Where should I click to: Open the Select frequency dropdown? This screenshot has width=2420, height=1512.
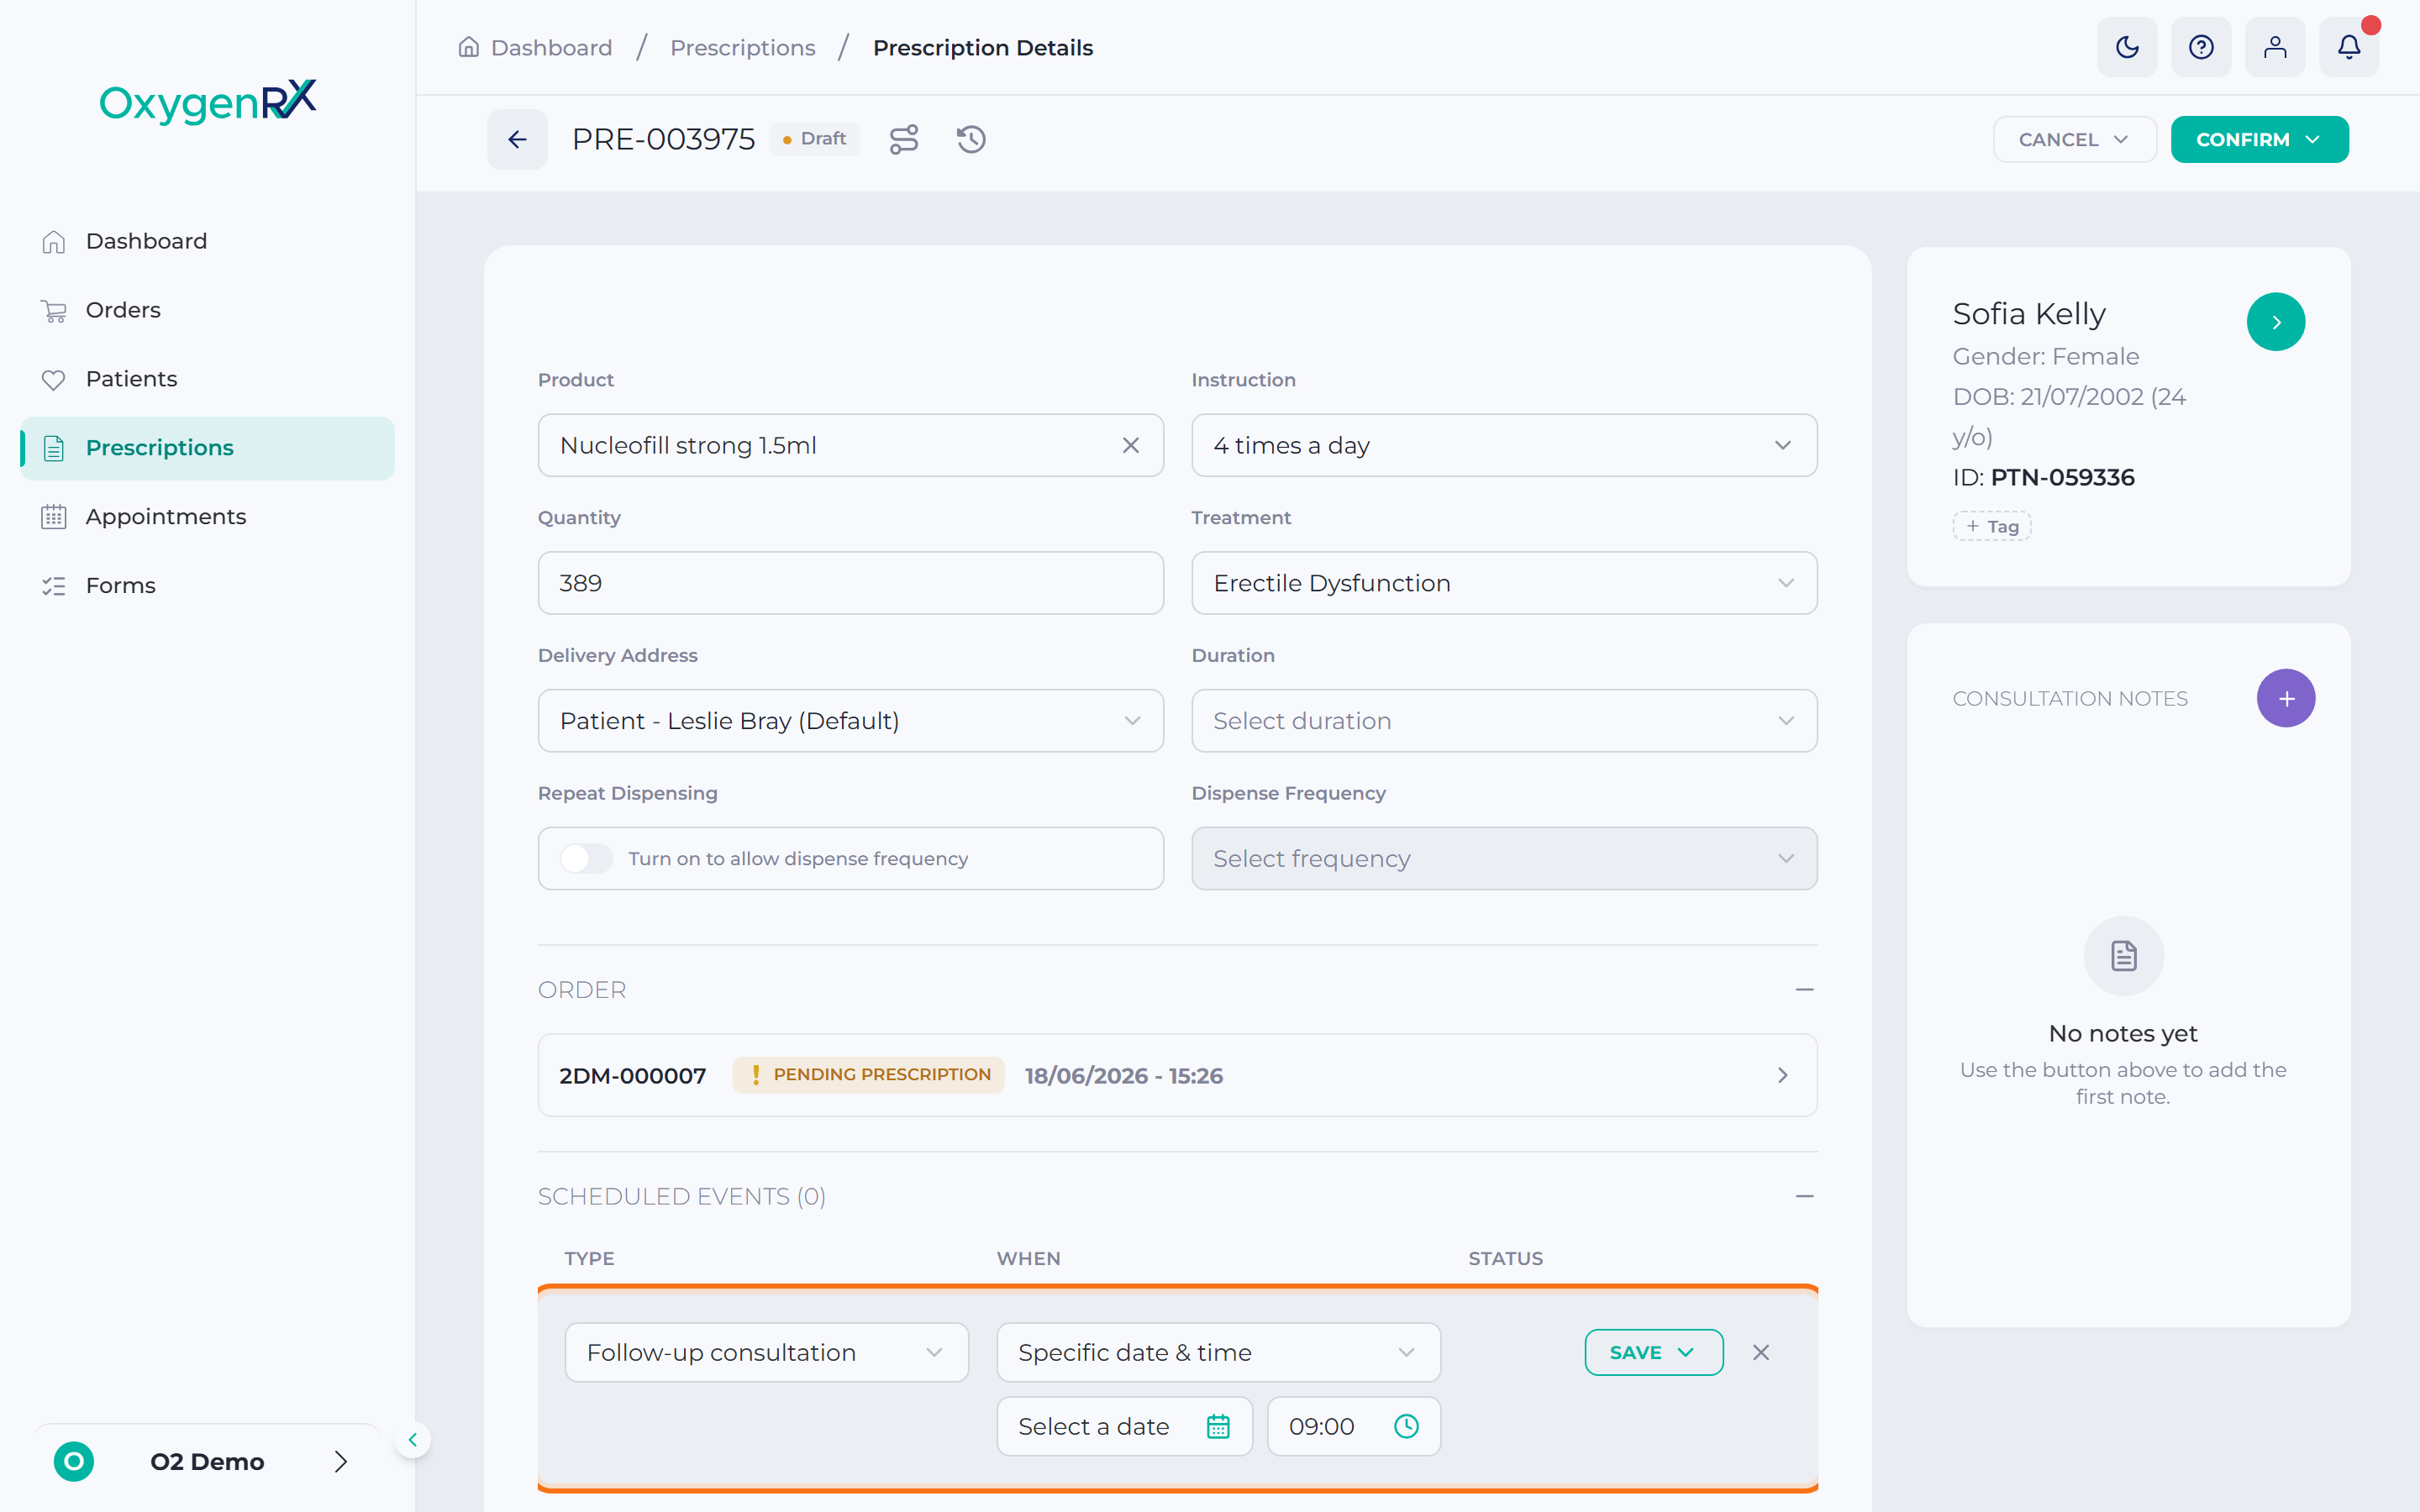[1504, 858]
